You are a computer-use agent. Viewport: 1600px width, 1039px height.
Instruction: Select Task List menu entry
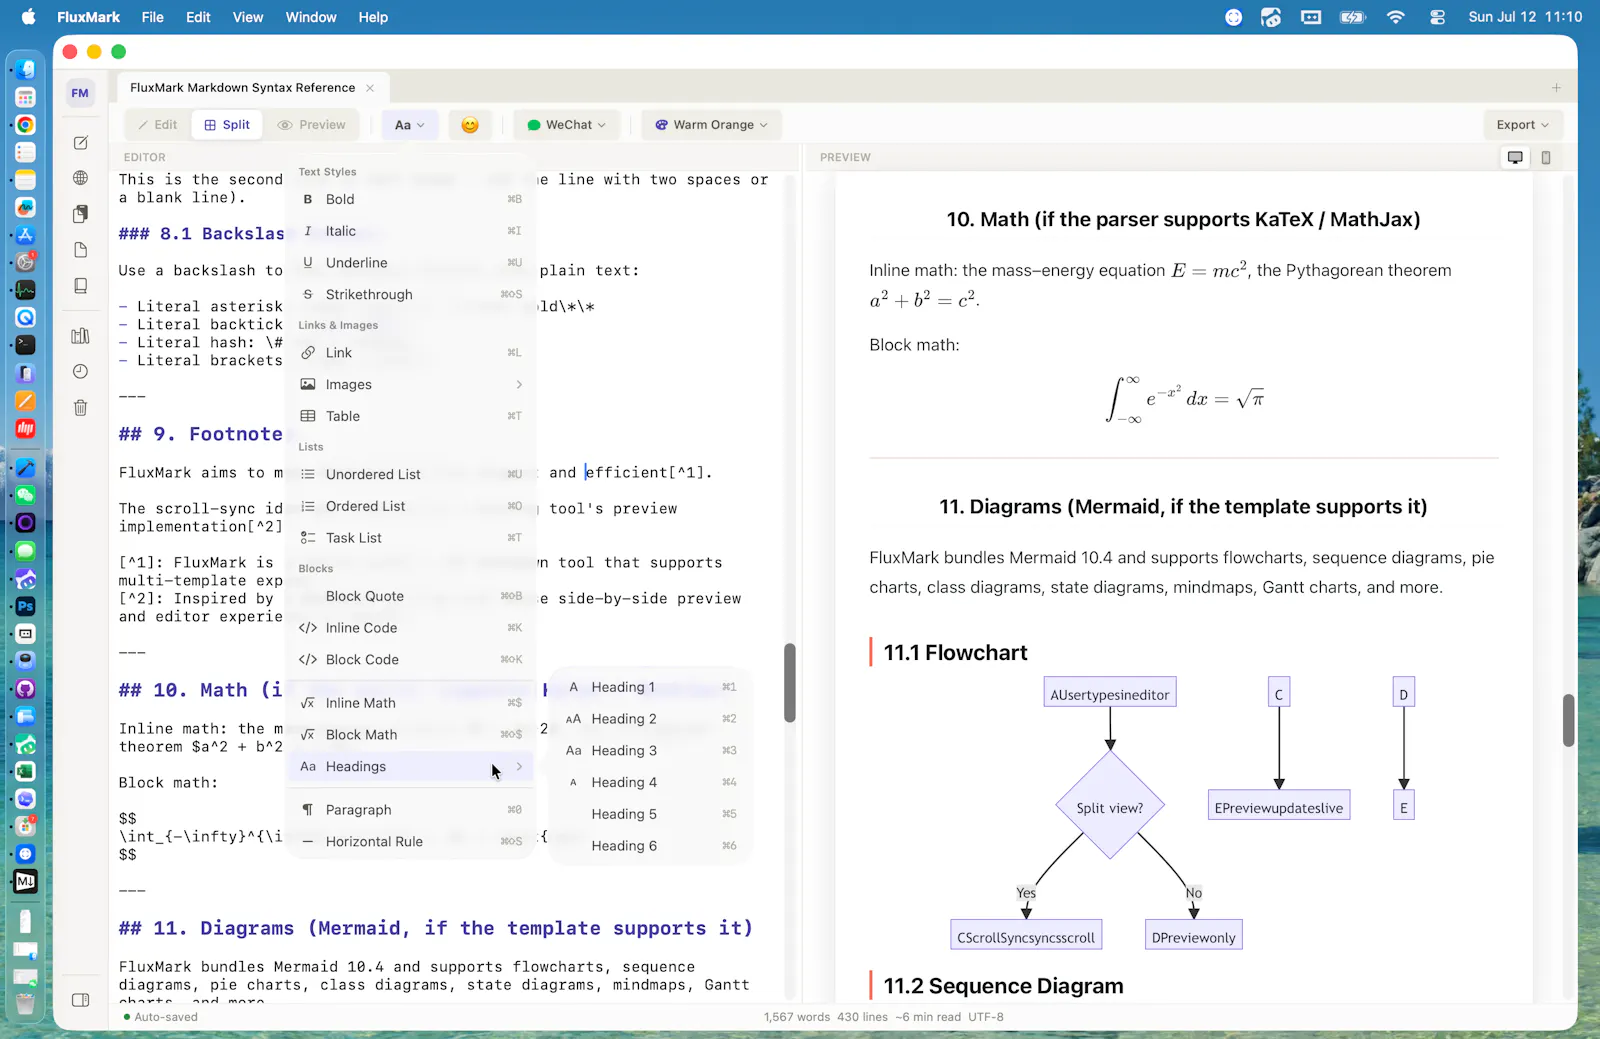click(412, 538)
